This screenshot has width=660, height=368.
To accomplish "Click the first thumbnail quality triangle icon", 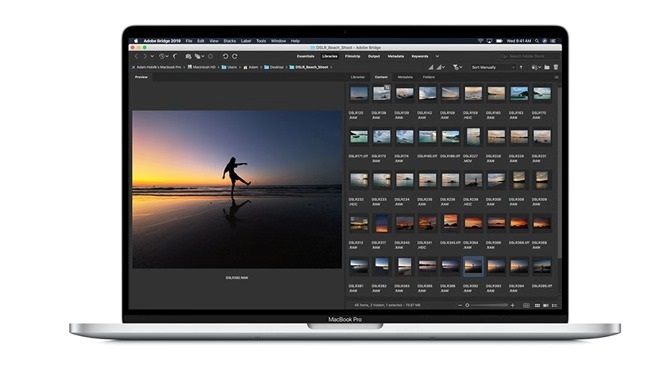I will click(x=431, y=67).
